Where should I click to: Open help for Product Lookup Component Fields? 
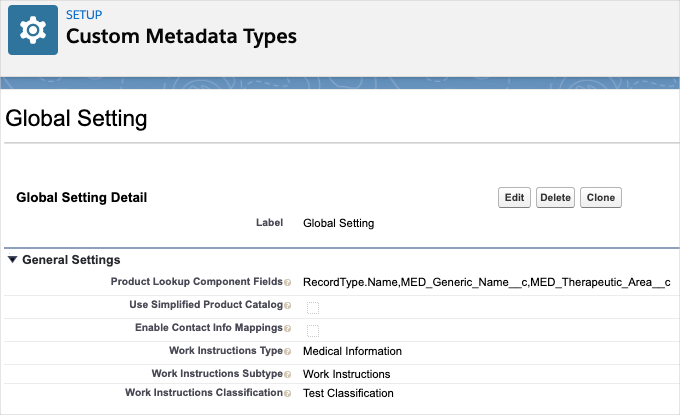click(x=288, y=283)
